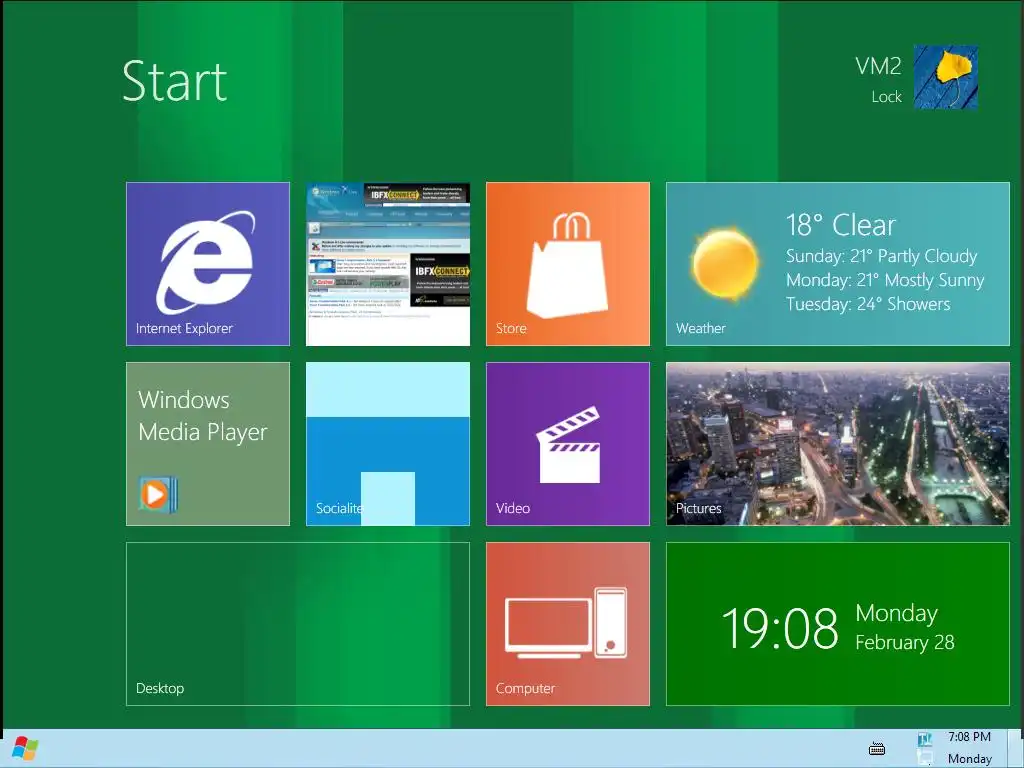The image size is (1024, 768).
Task: Open the Pictures tile with city photo
Action: click(x=838, y=444)
